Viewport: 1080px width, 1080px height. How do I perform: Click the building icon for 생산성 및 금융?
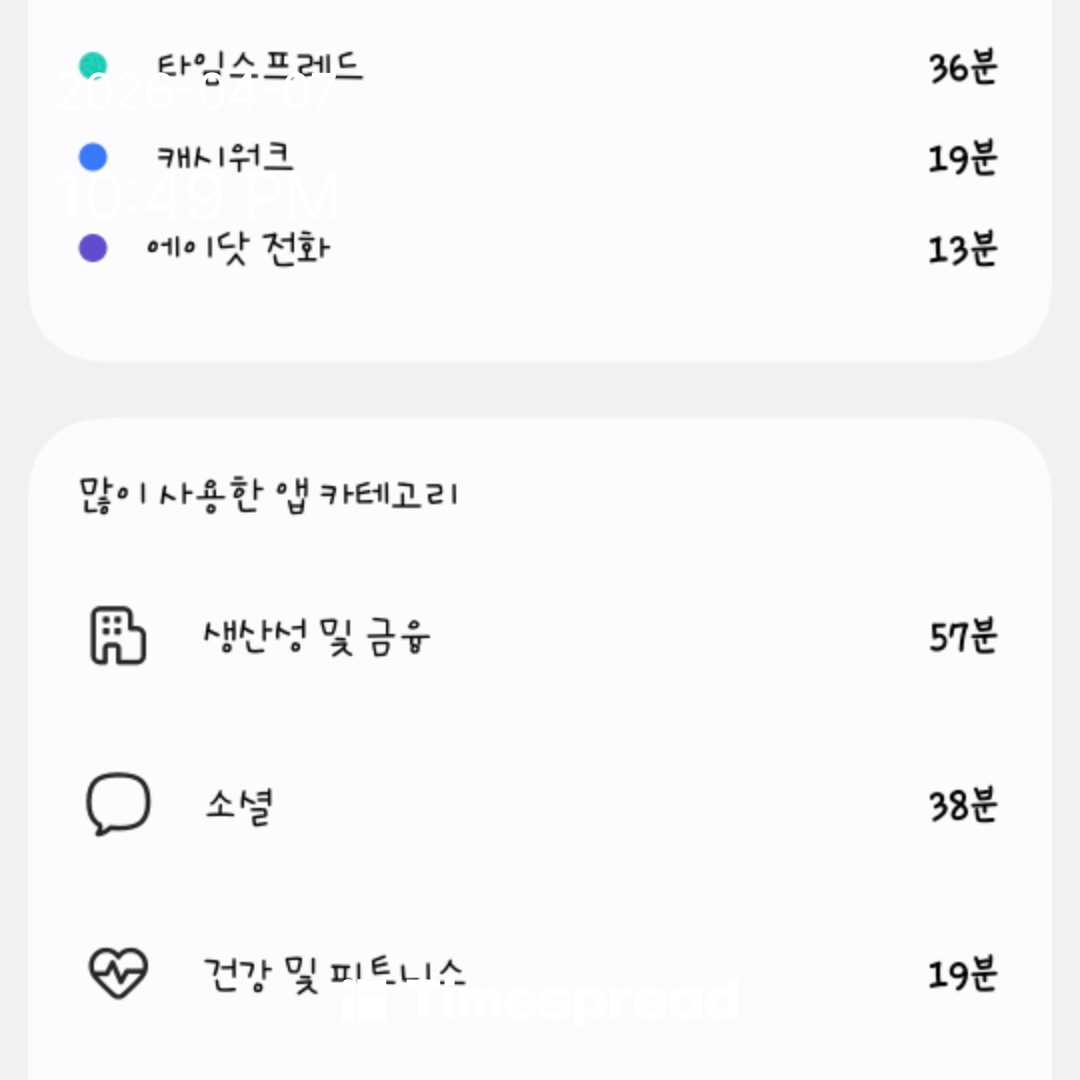(117, 637)
